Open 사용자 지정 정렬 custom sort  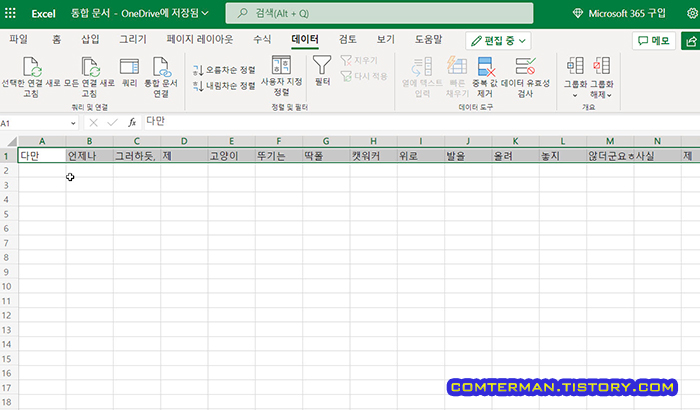coord(281,76)
